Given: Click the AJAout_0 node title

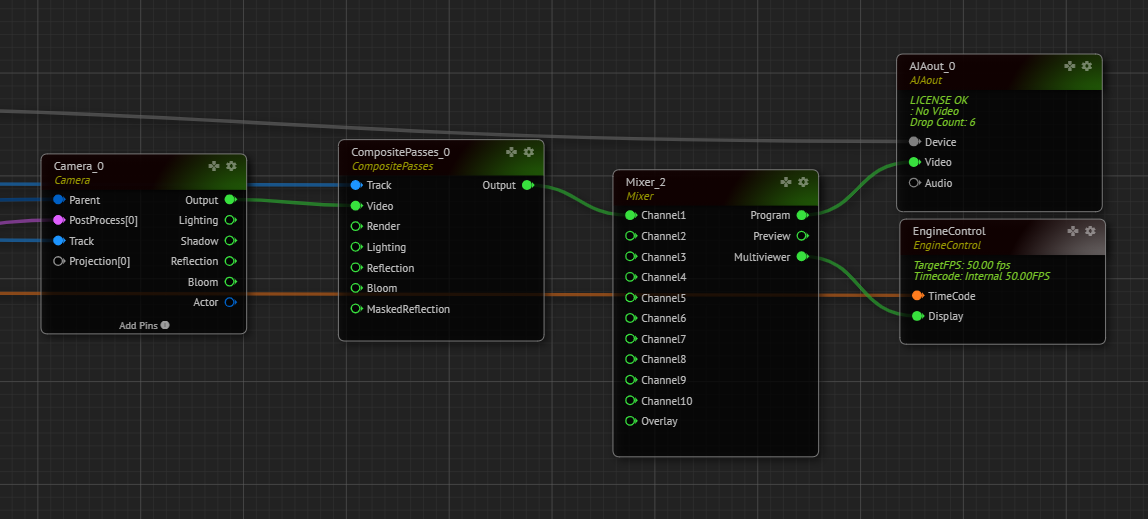Looking at the screenshot, I should pyautogui.click(x=932, y=66).
